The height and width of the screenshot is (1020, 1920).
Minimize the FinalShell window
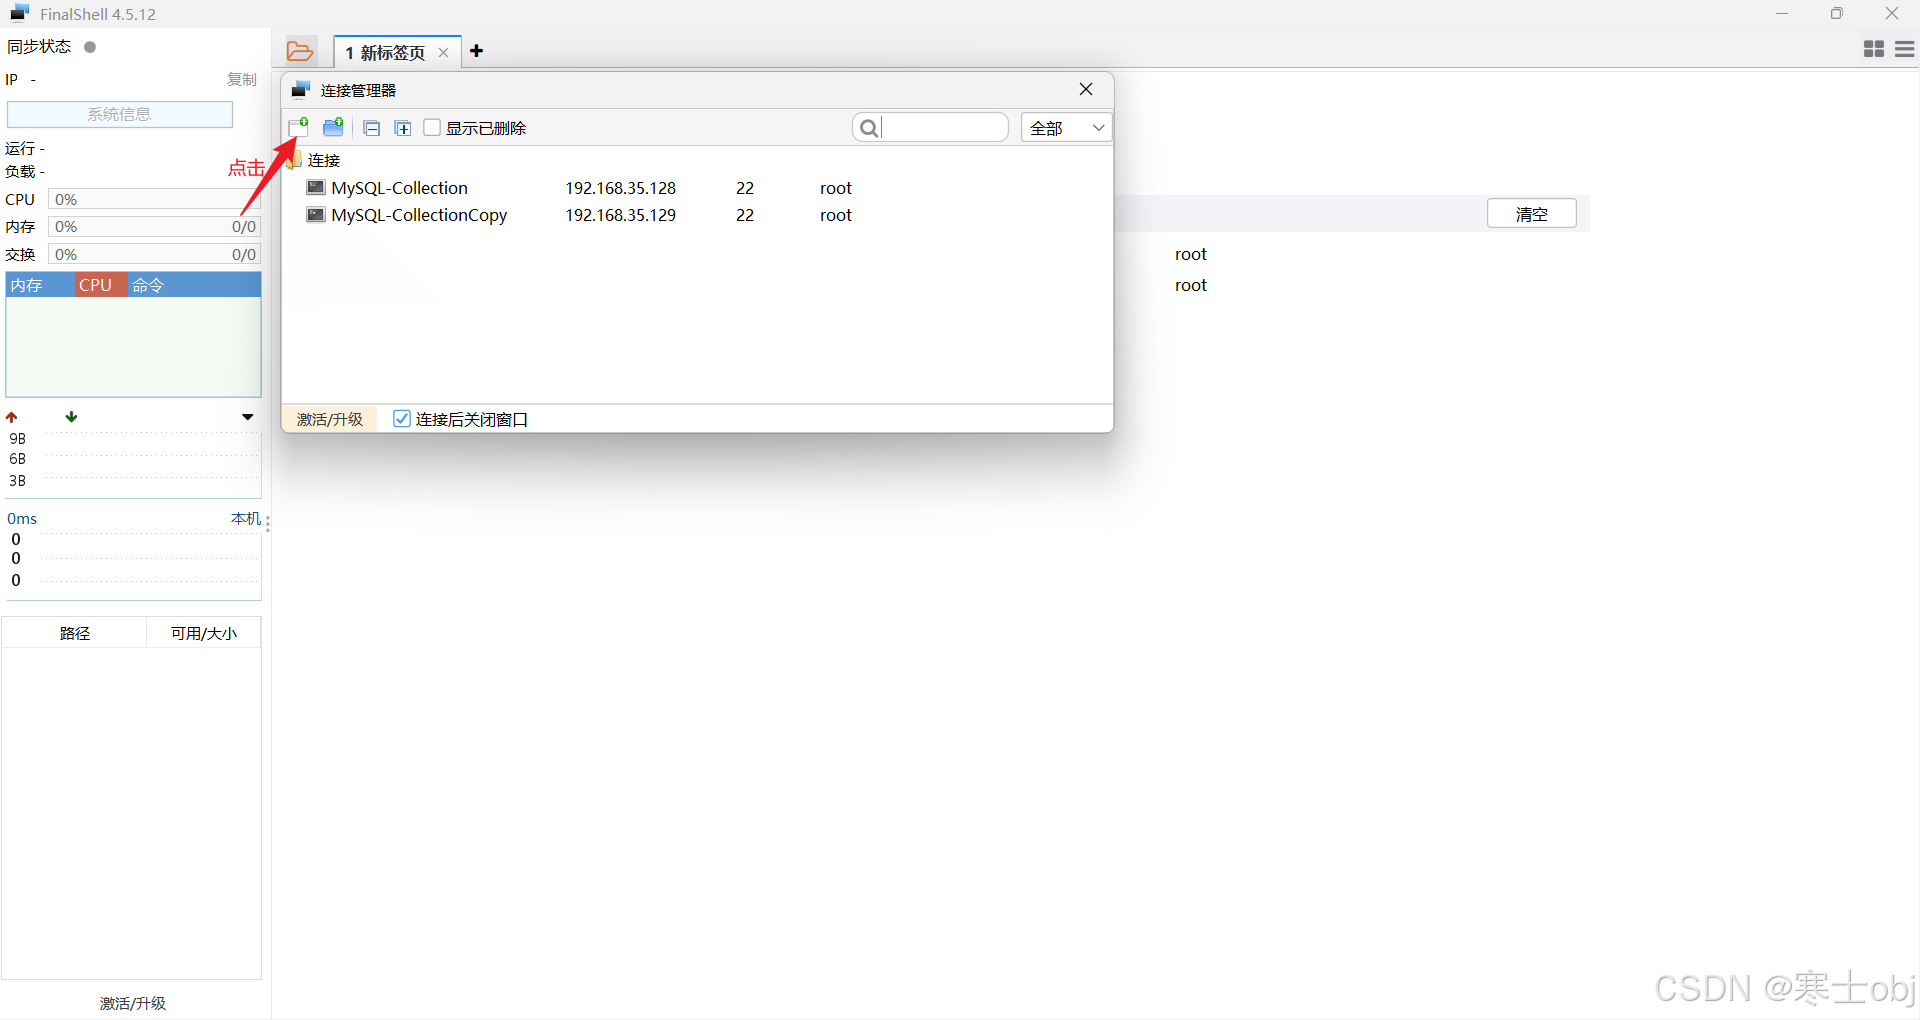(1782, 13)
